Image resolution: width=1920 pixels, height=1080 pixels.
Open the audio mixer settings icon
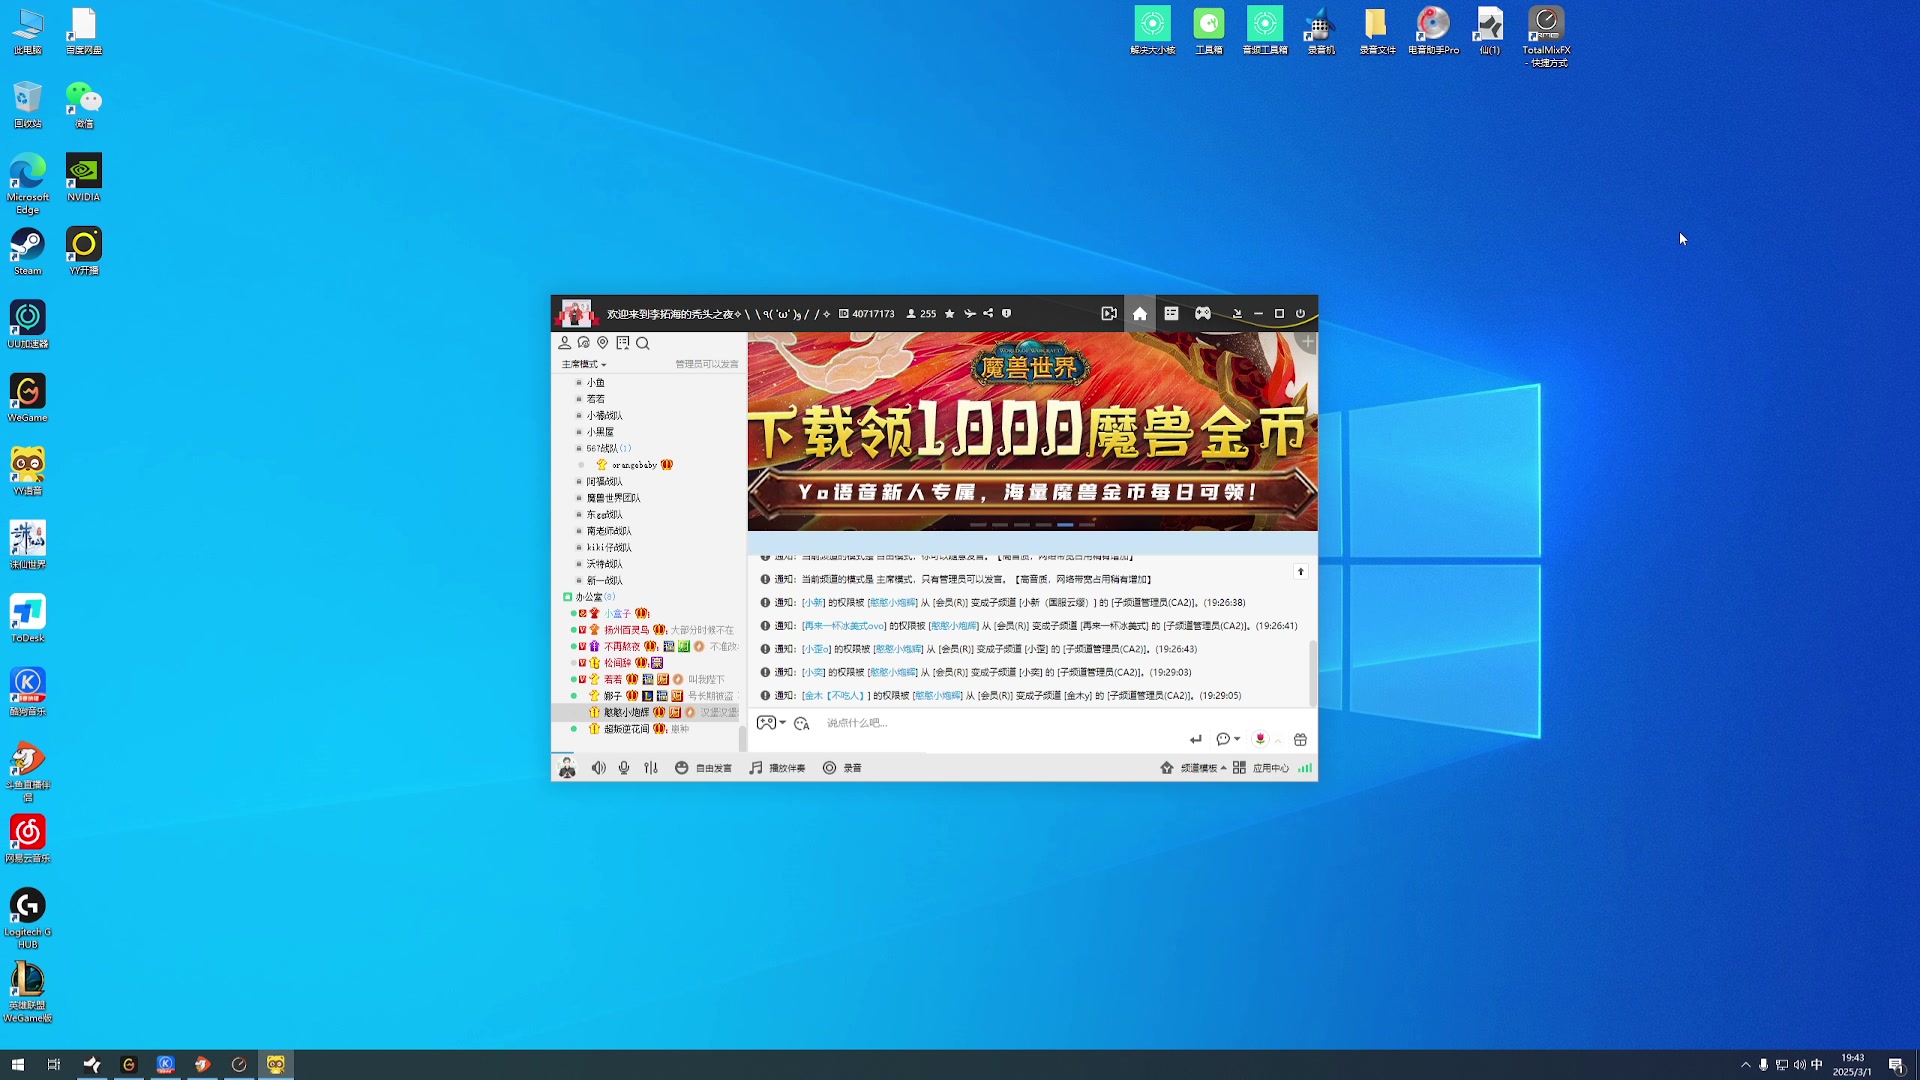pos(651,768)
